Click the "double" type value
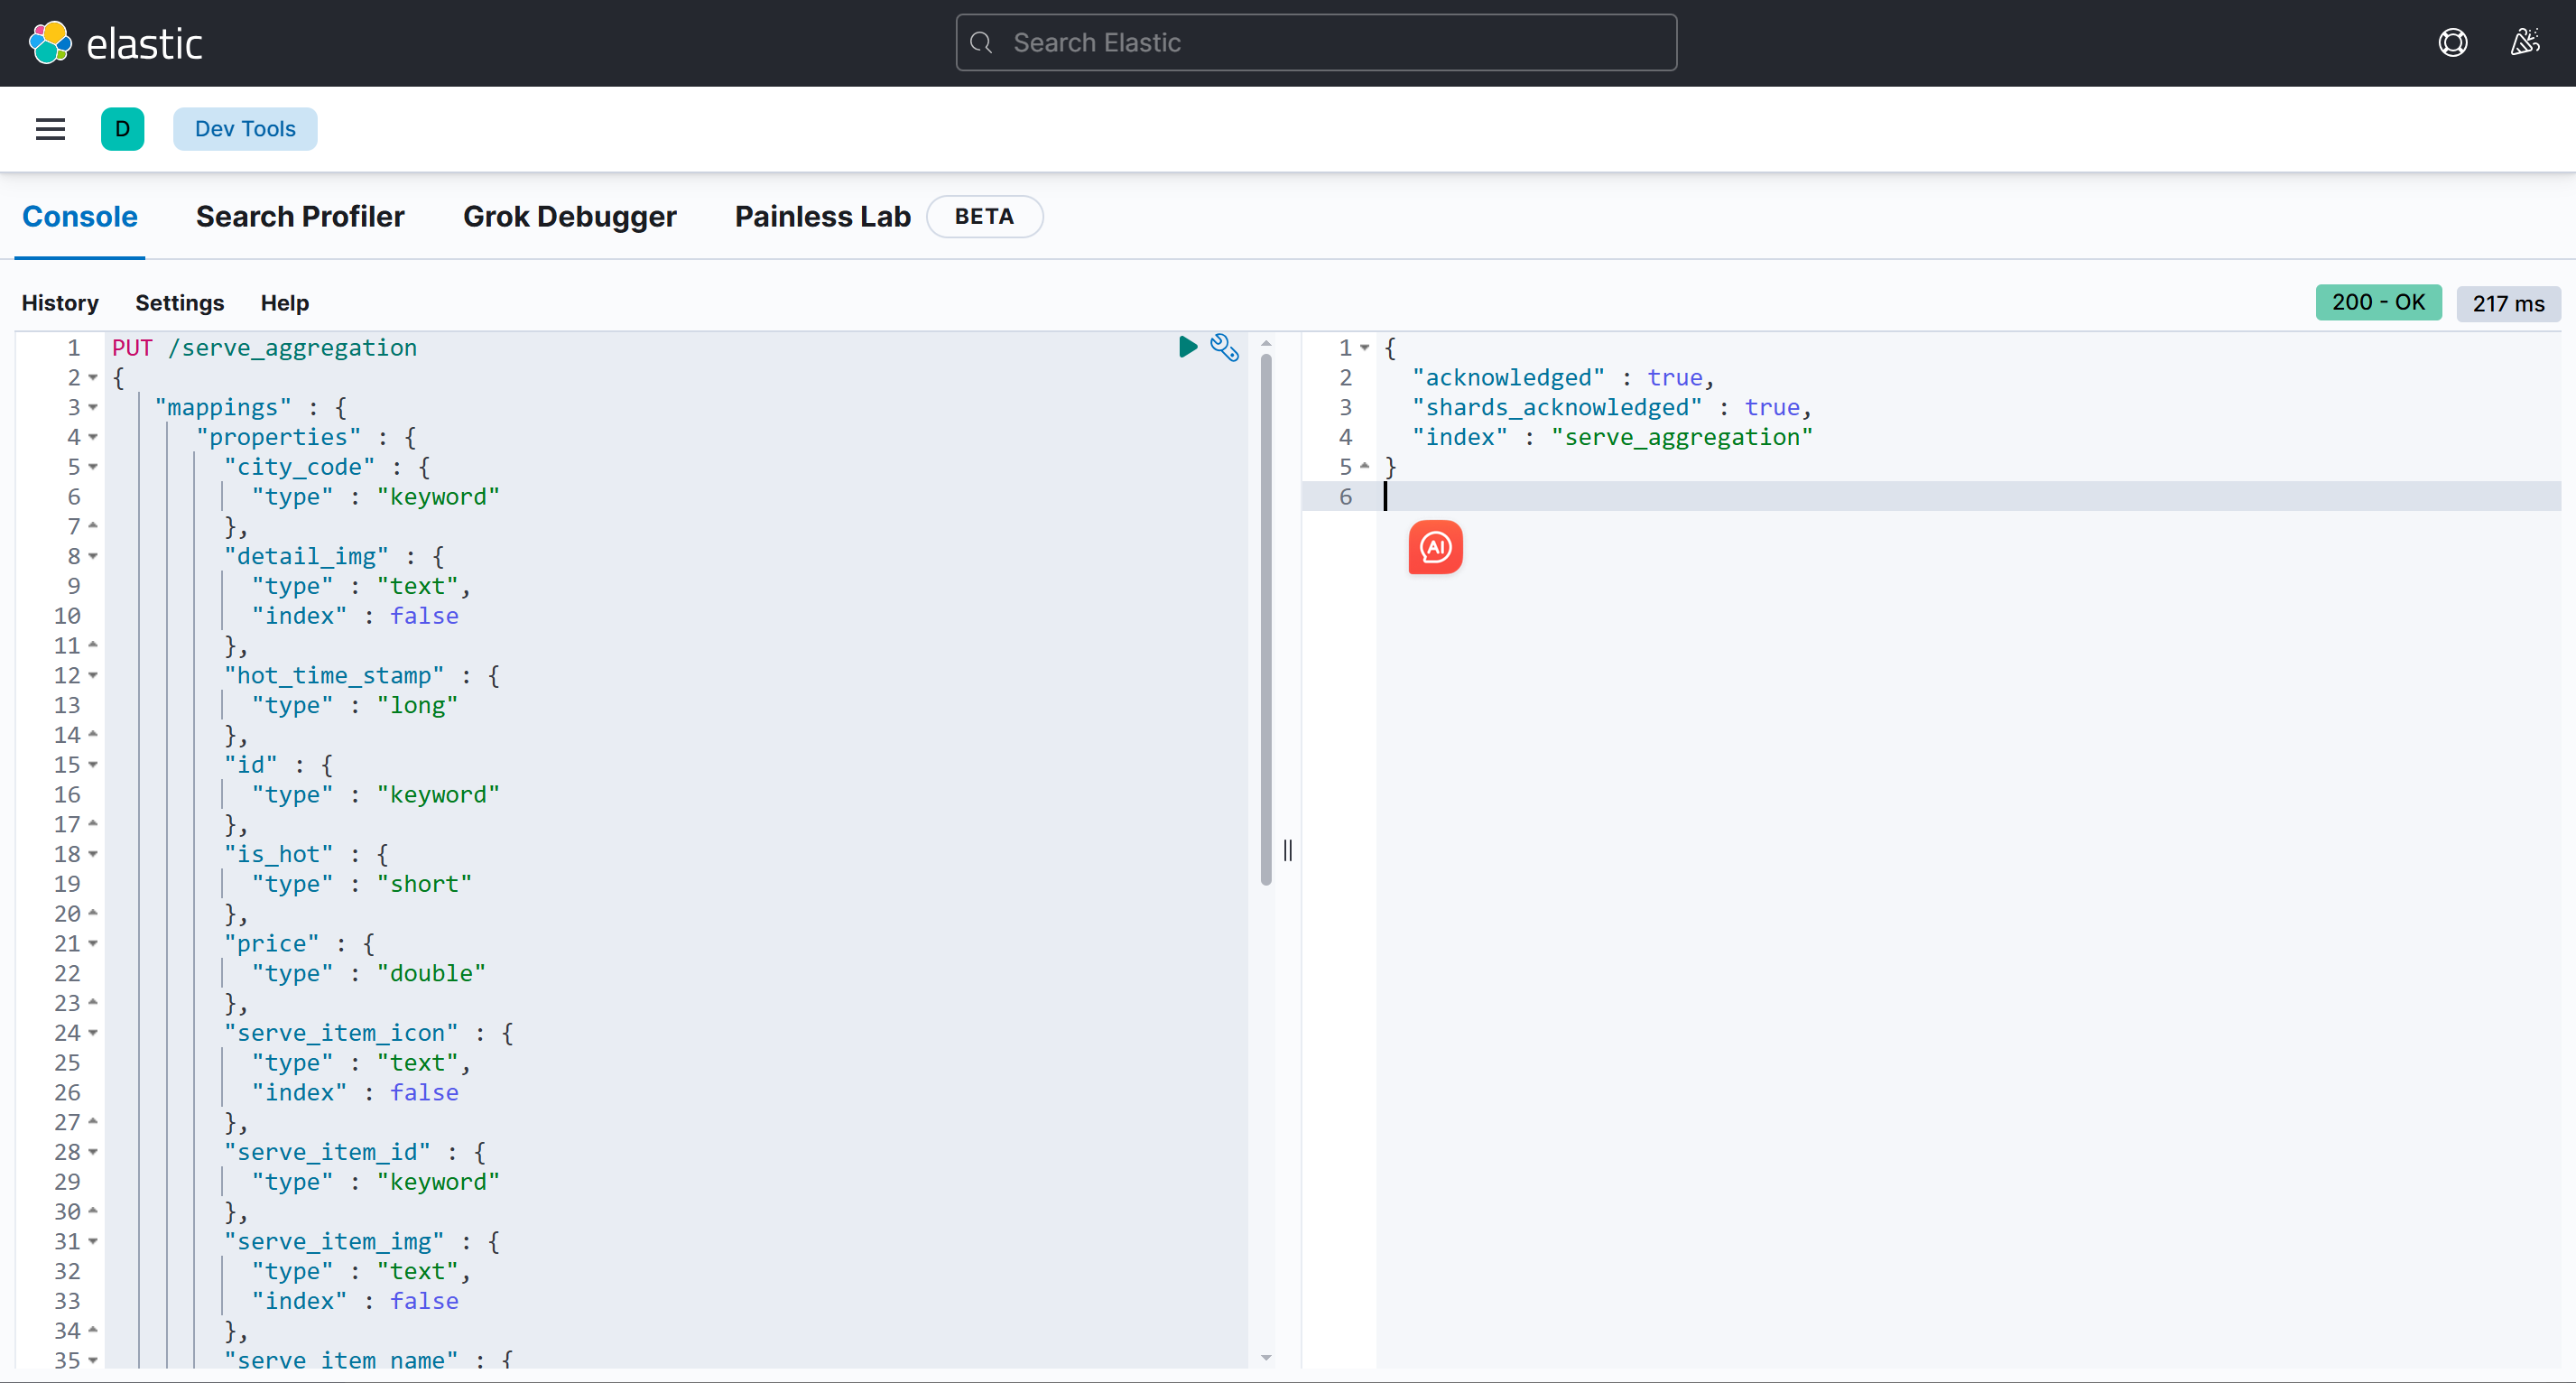 [x=431, y=974]
